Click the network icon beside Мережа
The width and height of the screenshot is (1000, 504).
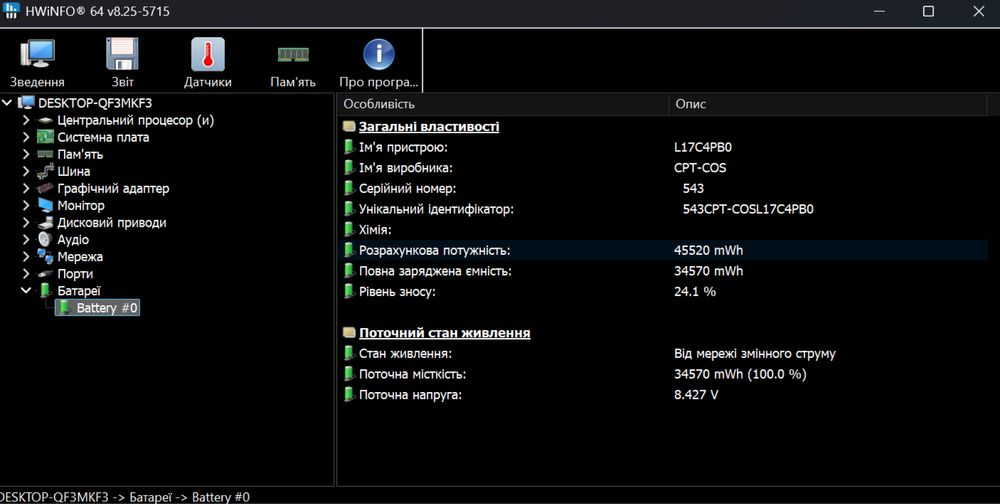click(45, 256)
